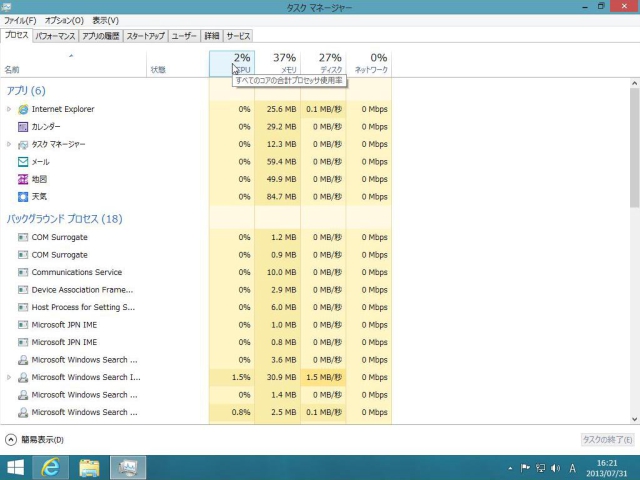Click the Device Association Frame process icon
The image size is (640, 480).
coord(23,290)
